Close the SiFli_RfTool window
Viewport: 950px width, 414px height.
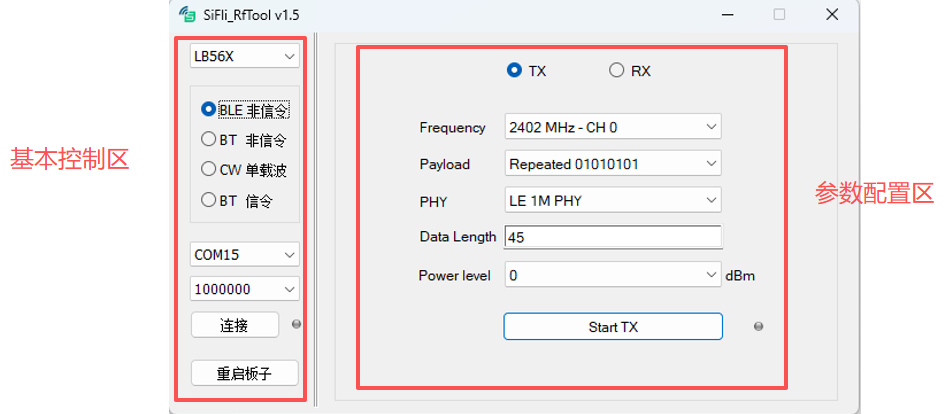[831, 15]
